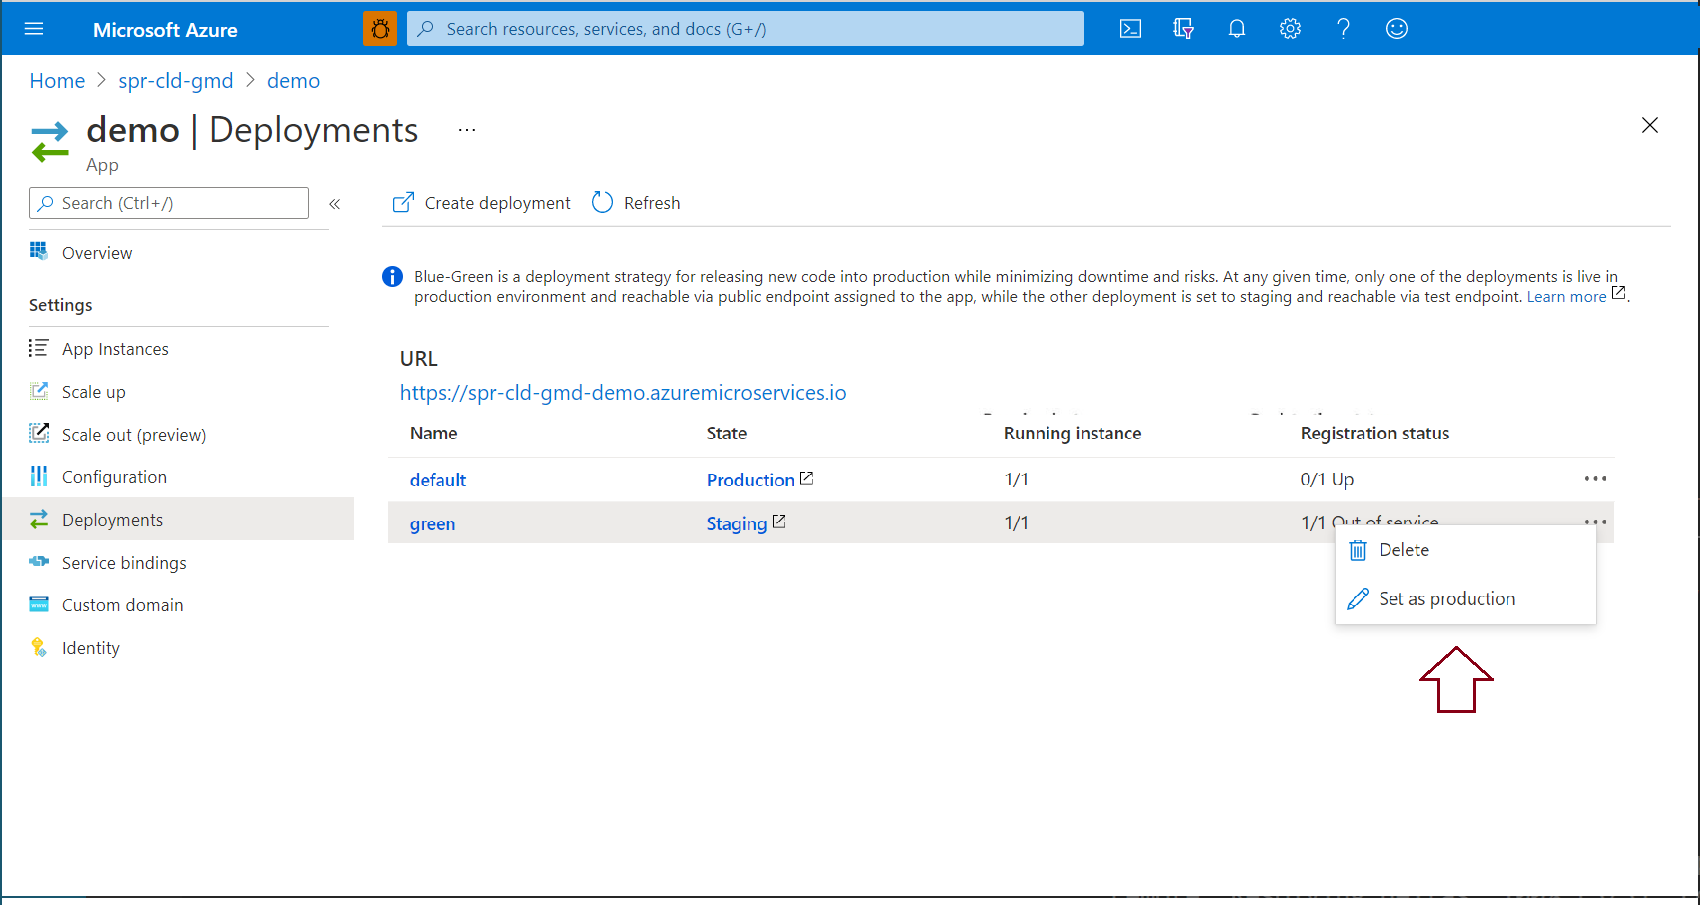Open the notifications bell

1236,28
